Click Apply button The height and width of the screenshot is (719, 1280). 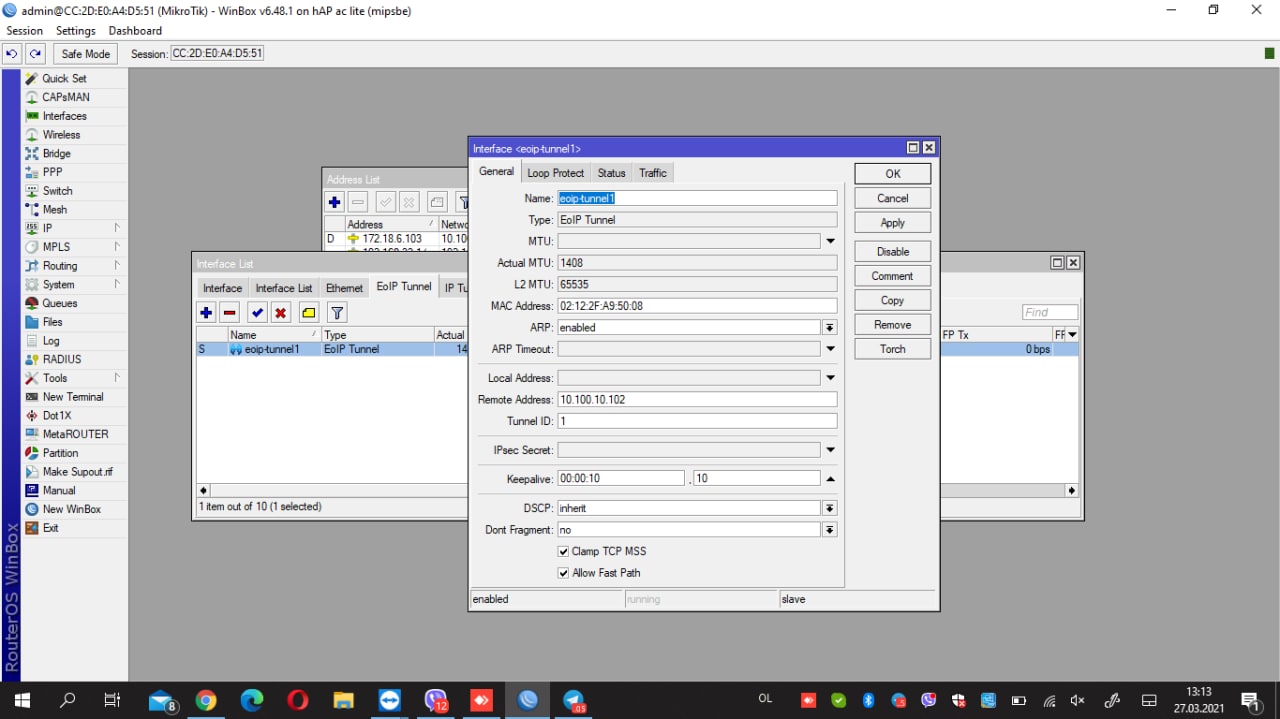[x=893, y=223]
